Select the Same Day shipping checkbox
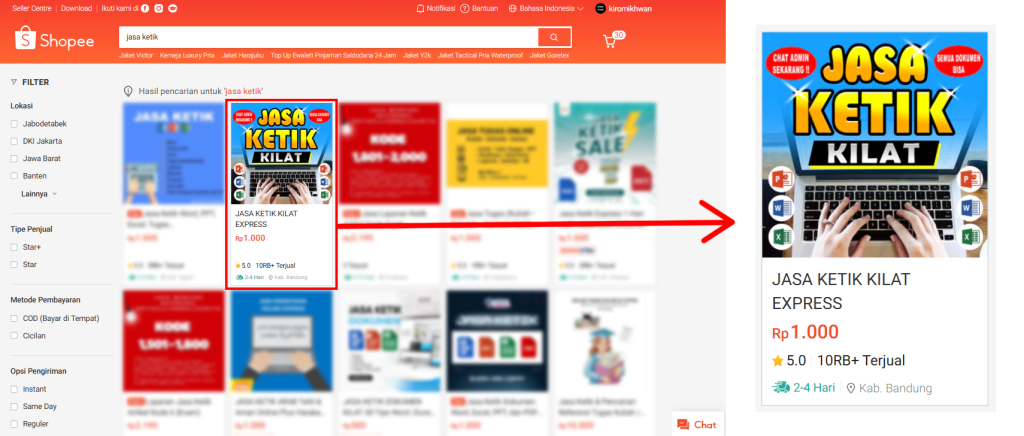Screen dimensions: 1024x436 click(14, 407)
